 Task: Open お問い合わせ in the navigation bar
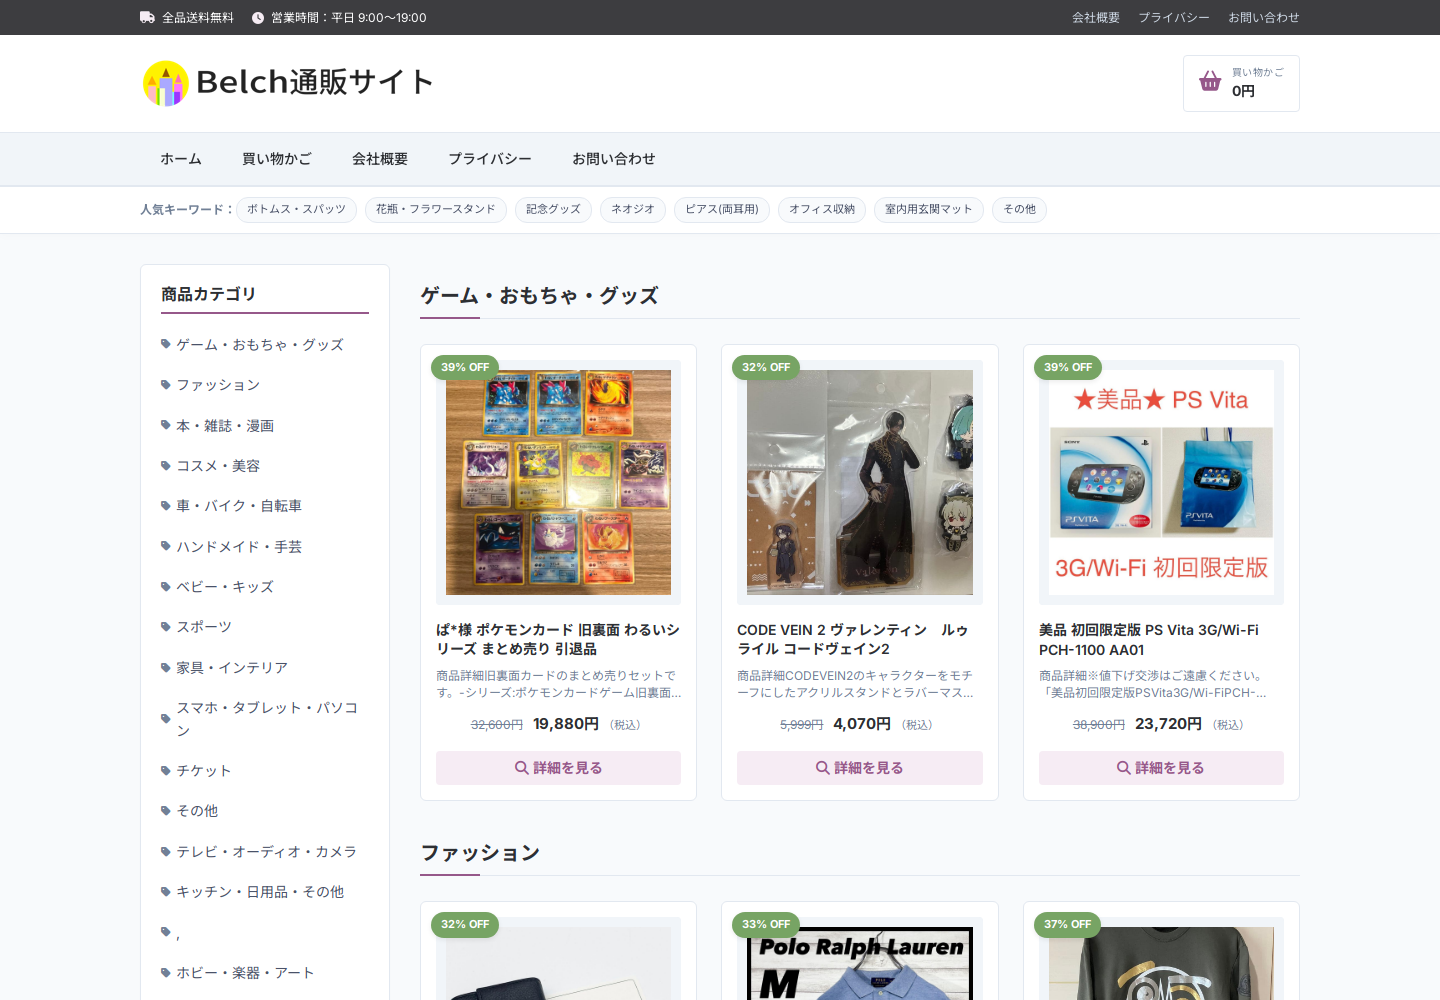(614, 159)
